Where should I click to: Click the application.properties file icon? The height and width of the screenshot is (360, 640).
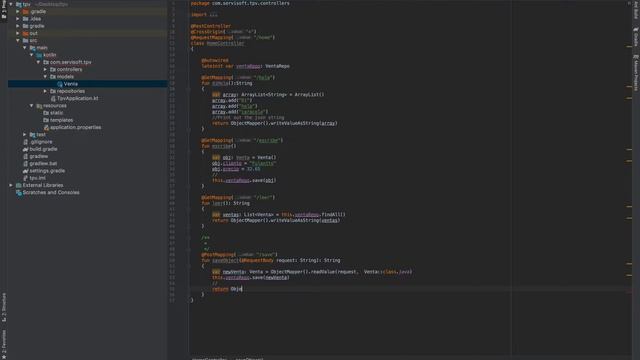pyautogui.click(x=46, y=127)
